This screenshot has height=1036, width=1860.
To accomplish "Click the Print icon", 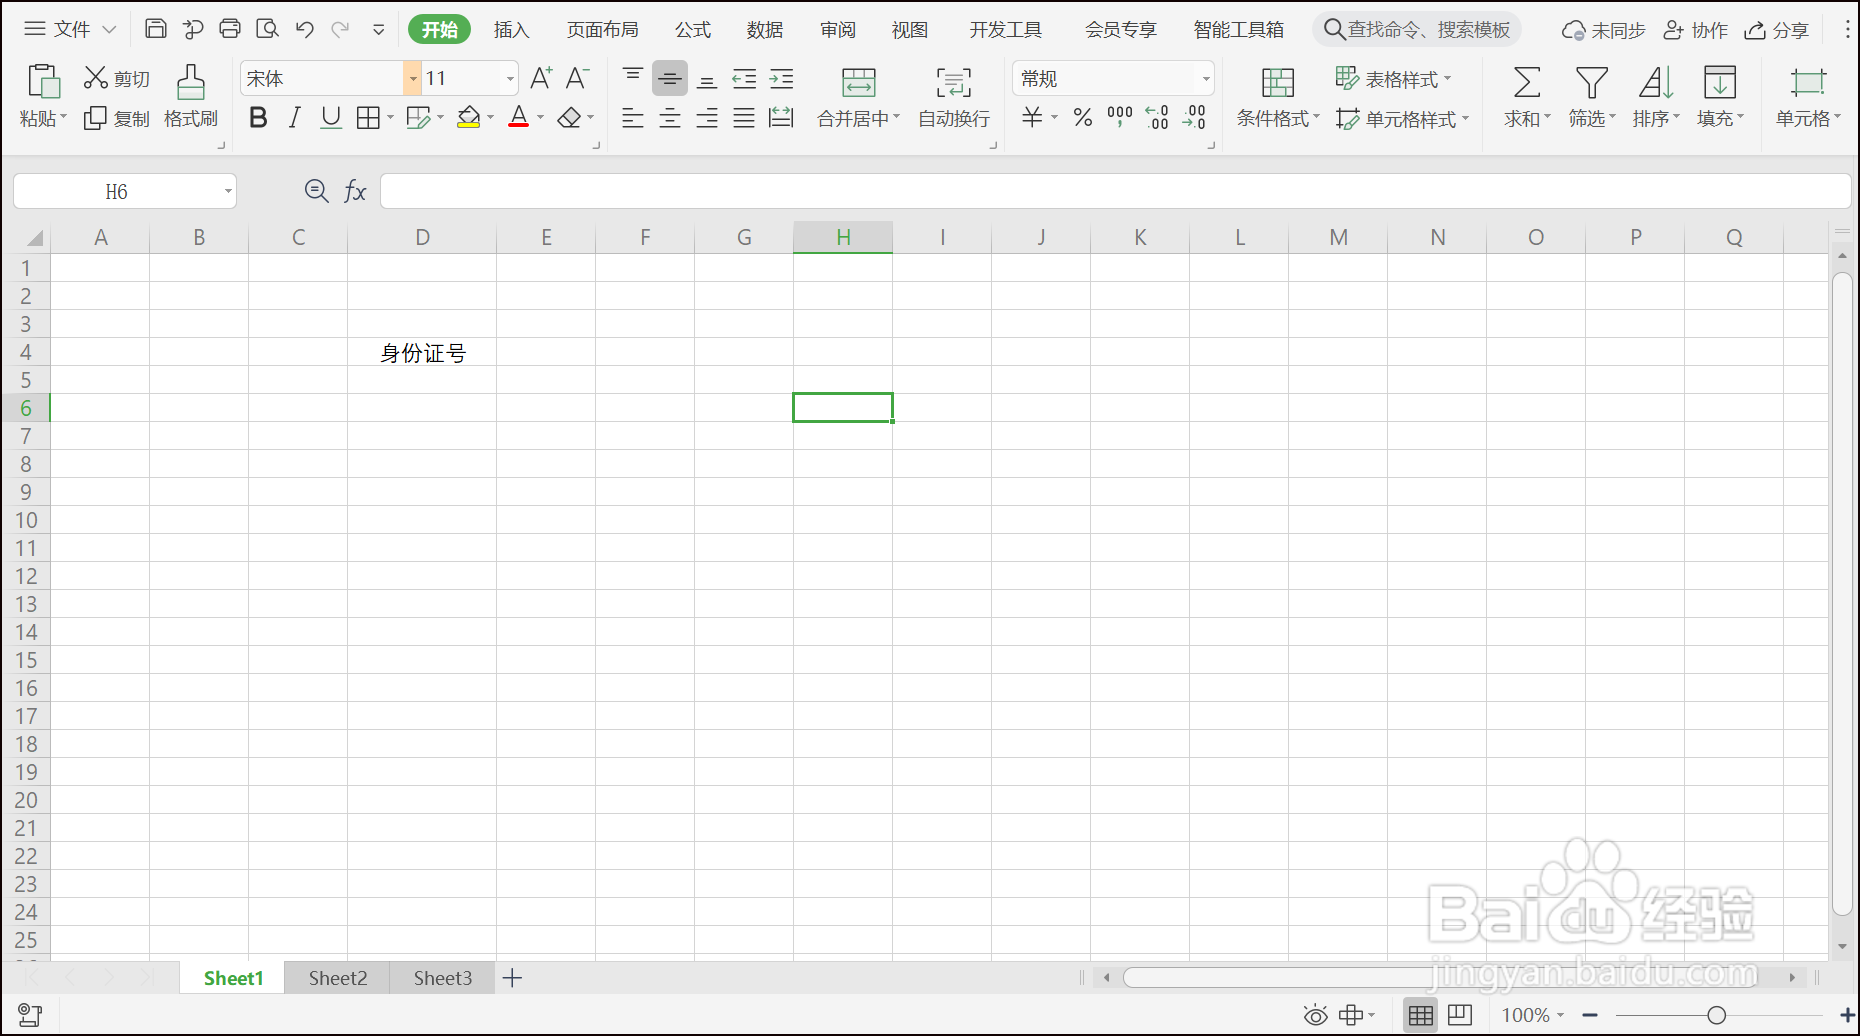I will 230,29.
